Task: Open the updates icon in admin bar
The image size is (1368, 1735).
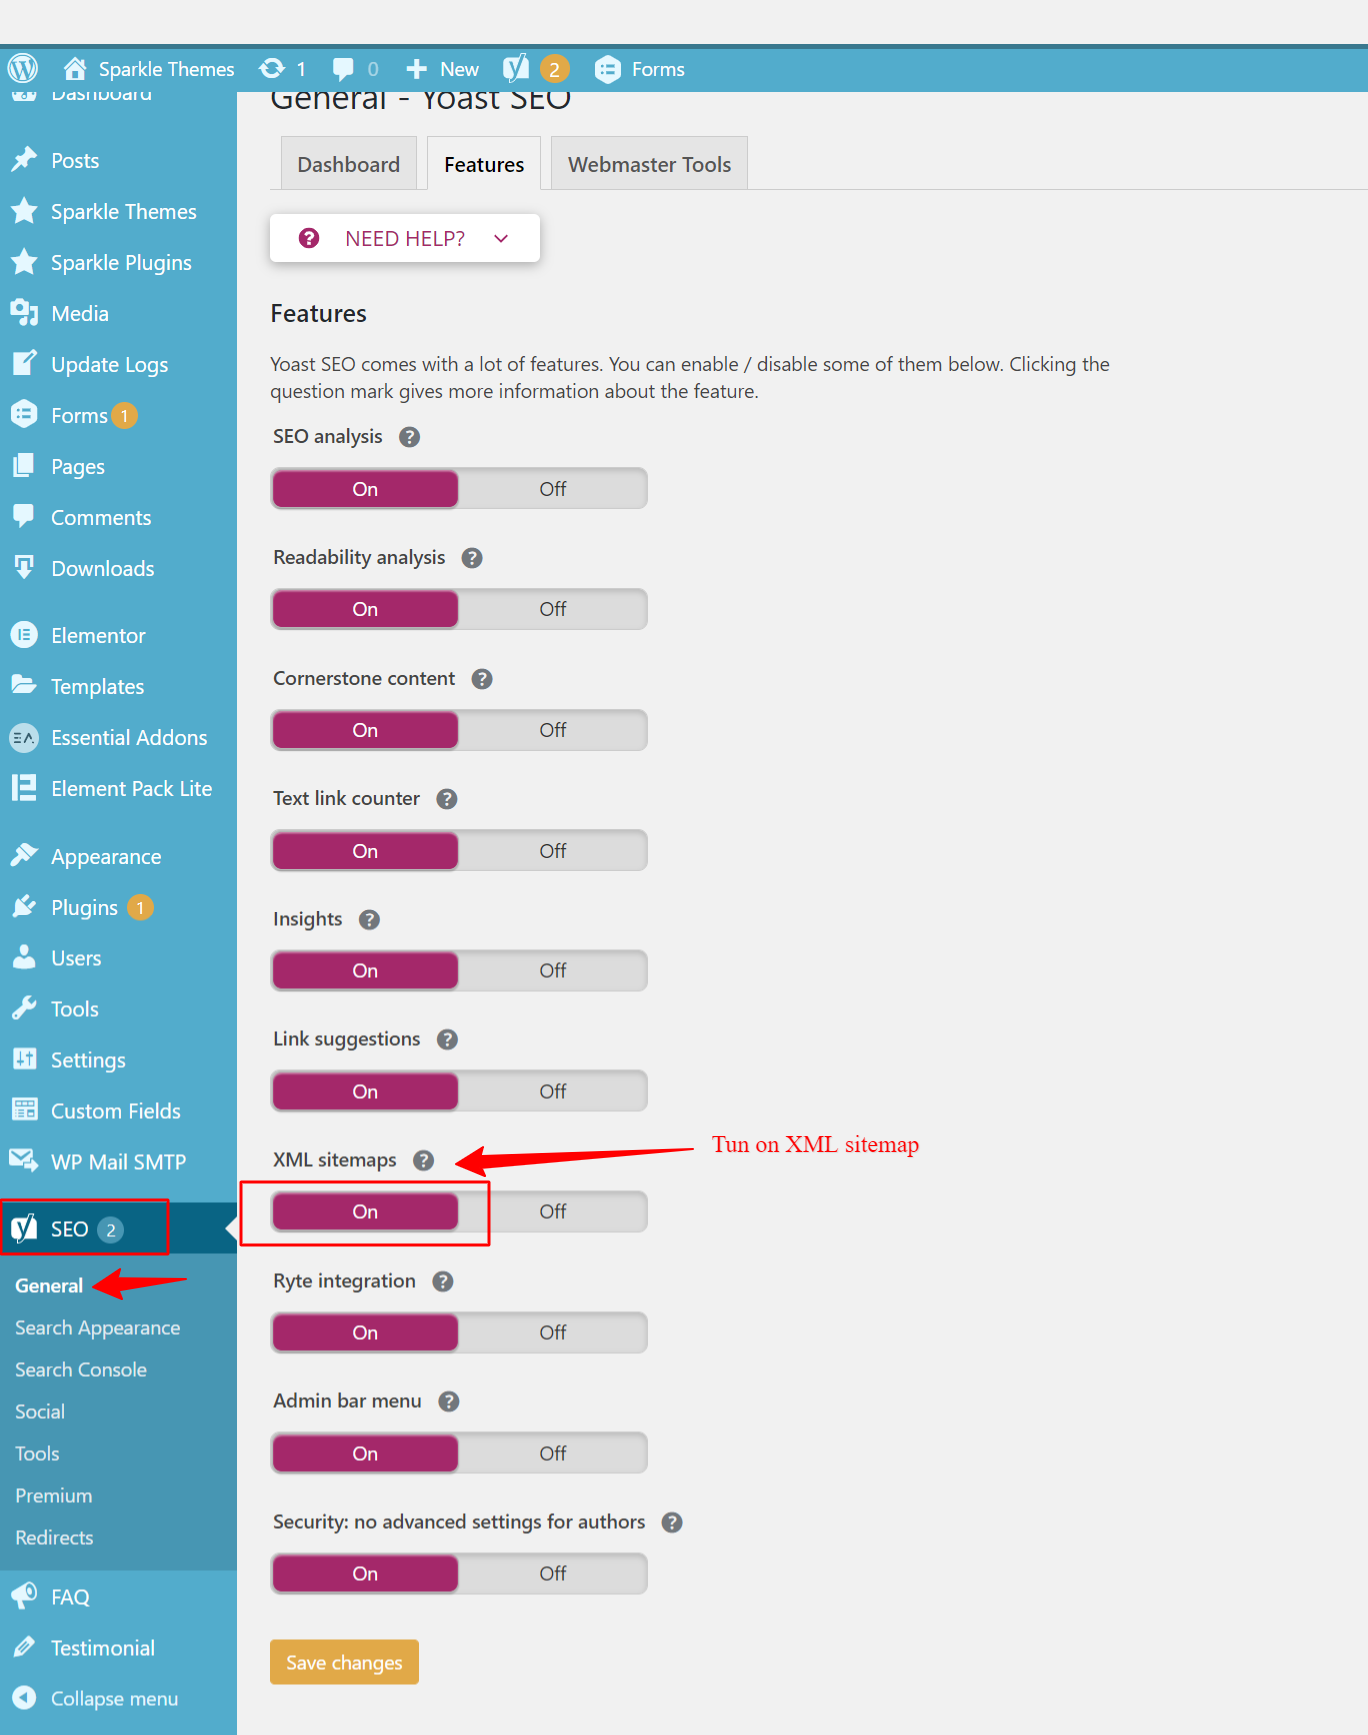Action: click(271, 68)
